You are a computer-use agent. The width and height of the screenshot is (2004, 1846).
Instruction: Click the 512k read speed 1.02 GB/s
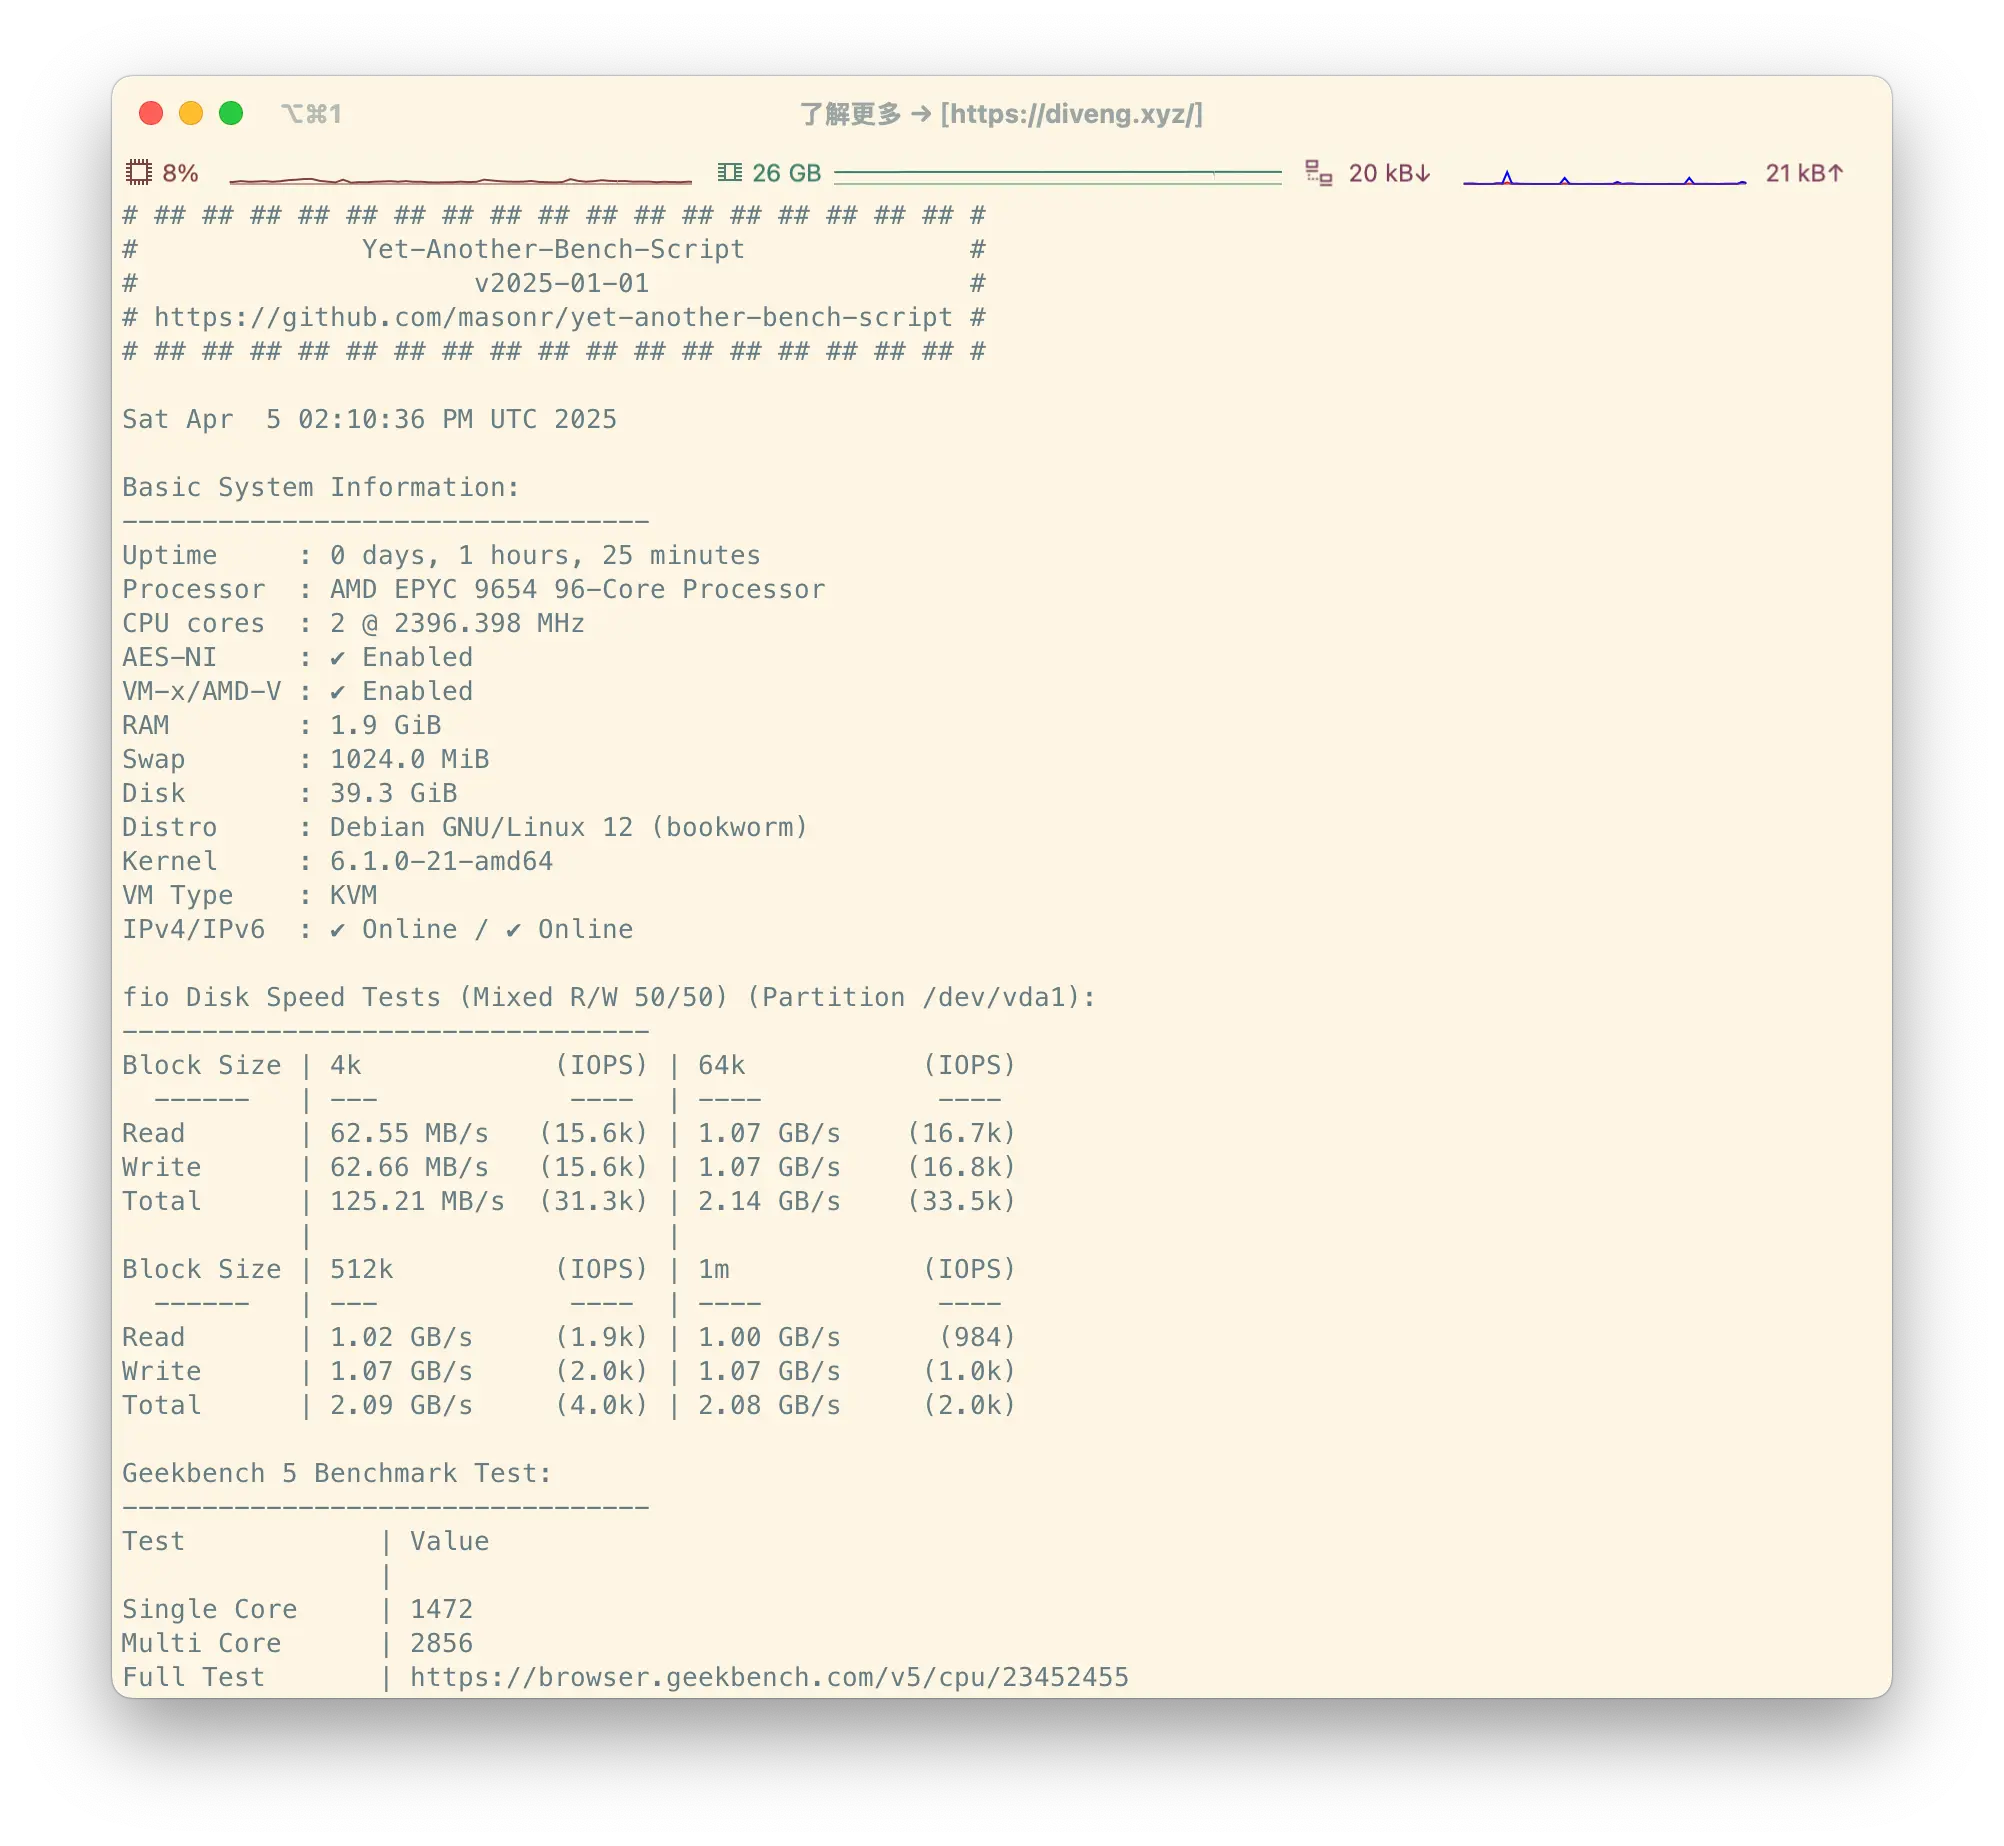[401, 1337]
